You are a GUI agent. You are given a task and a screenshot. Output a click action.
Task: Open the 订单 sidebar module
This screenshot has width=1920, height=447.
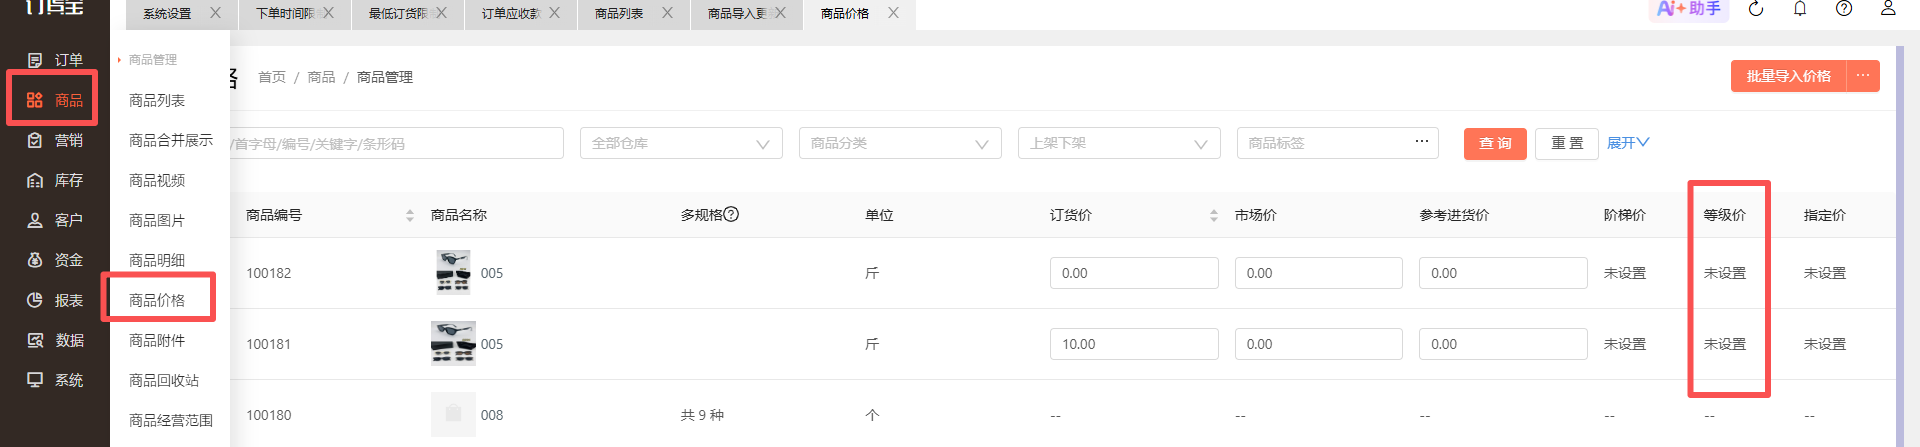tap(55, 60)
